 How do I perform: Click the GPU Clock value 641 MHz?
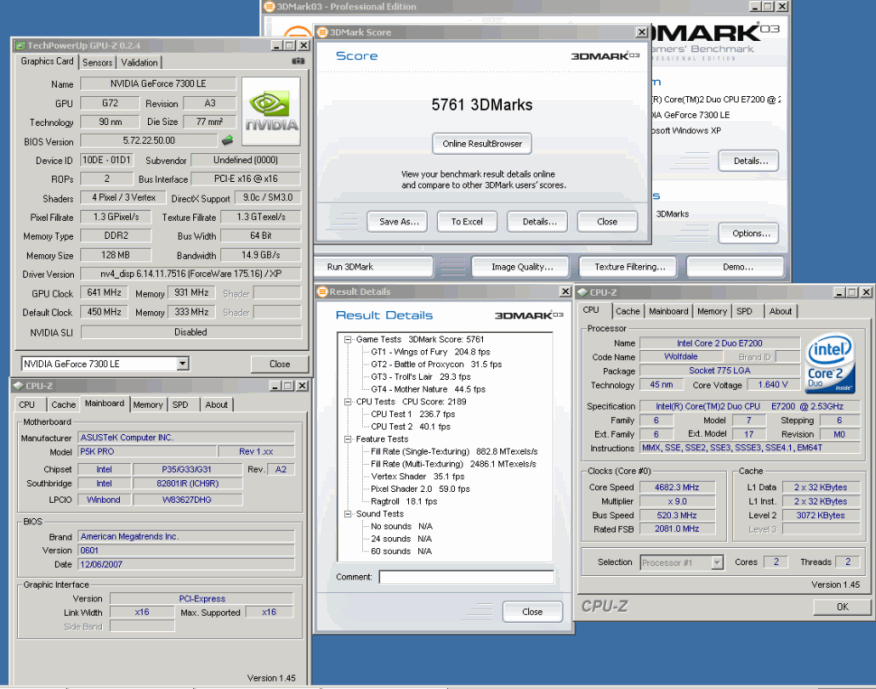[x=104, y=293]
